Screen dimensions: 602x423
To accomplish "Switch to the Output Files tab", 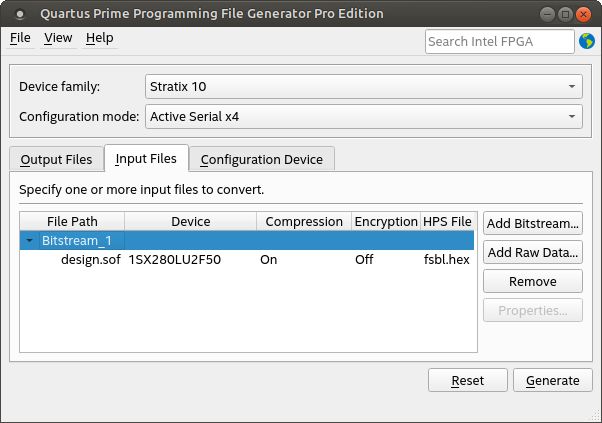I will click(x=56, y=160).
